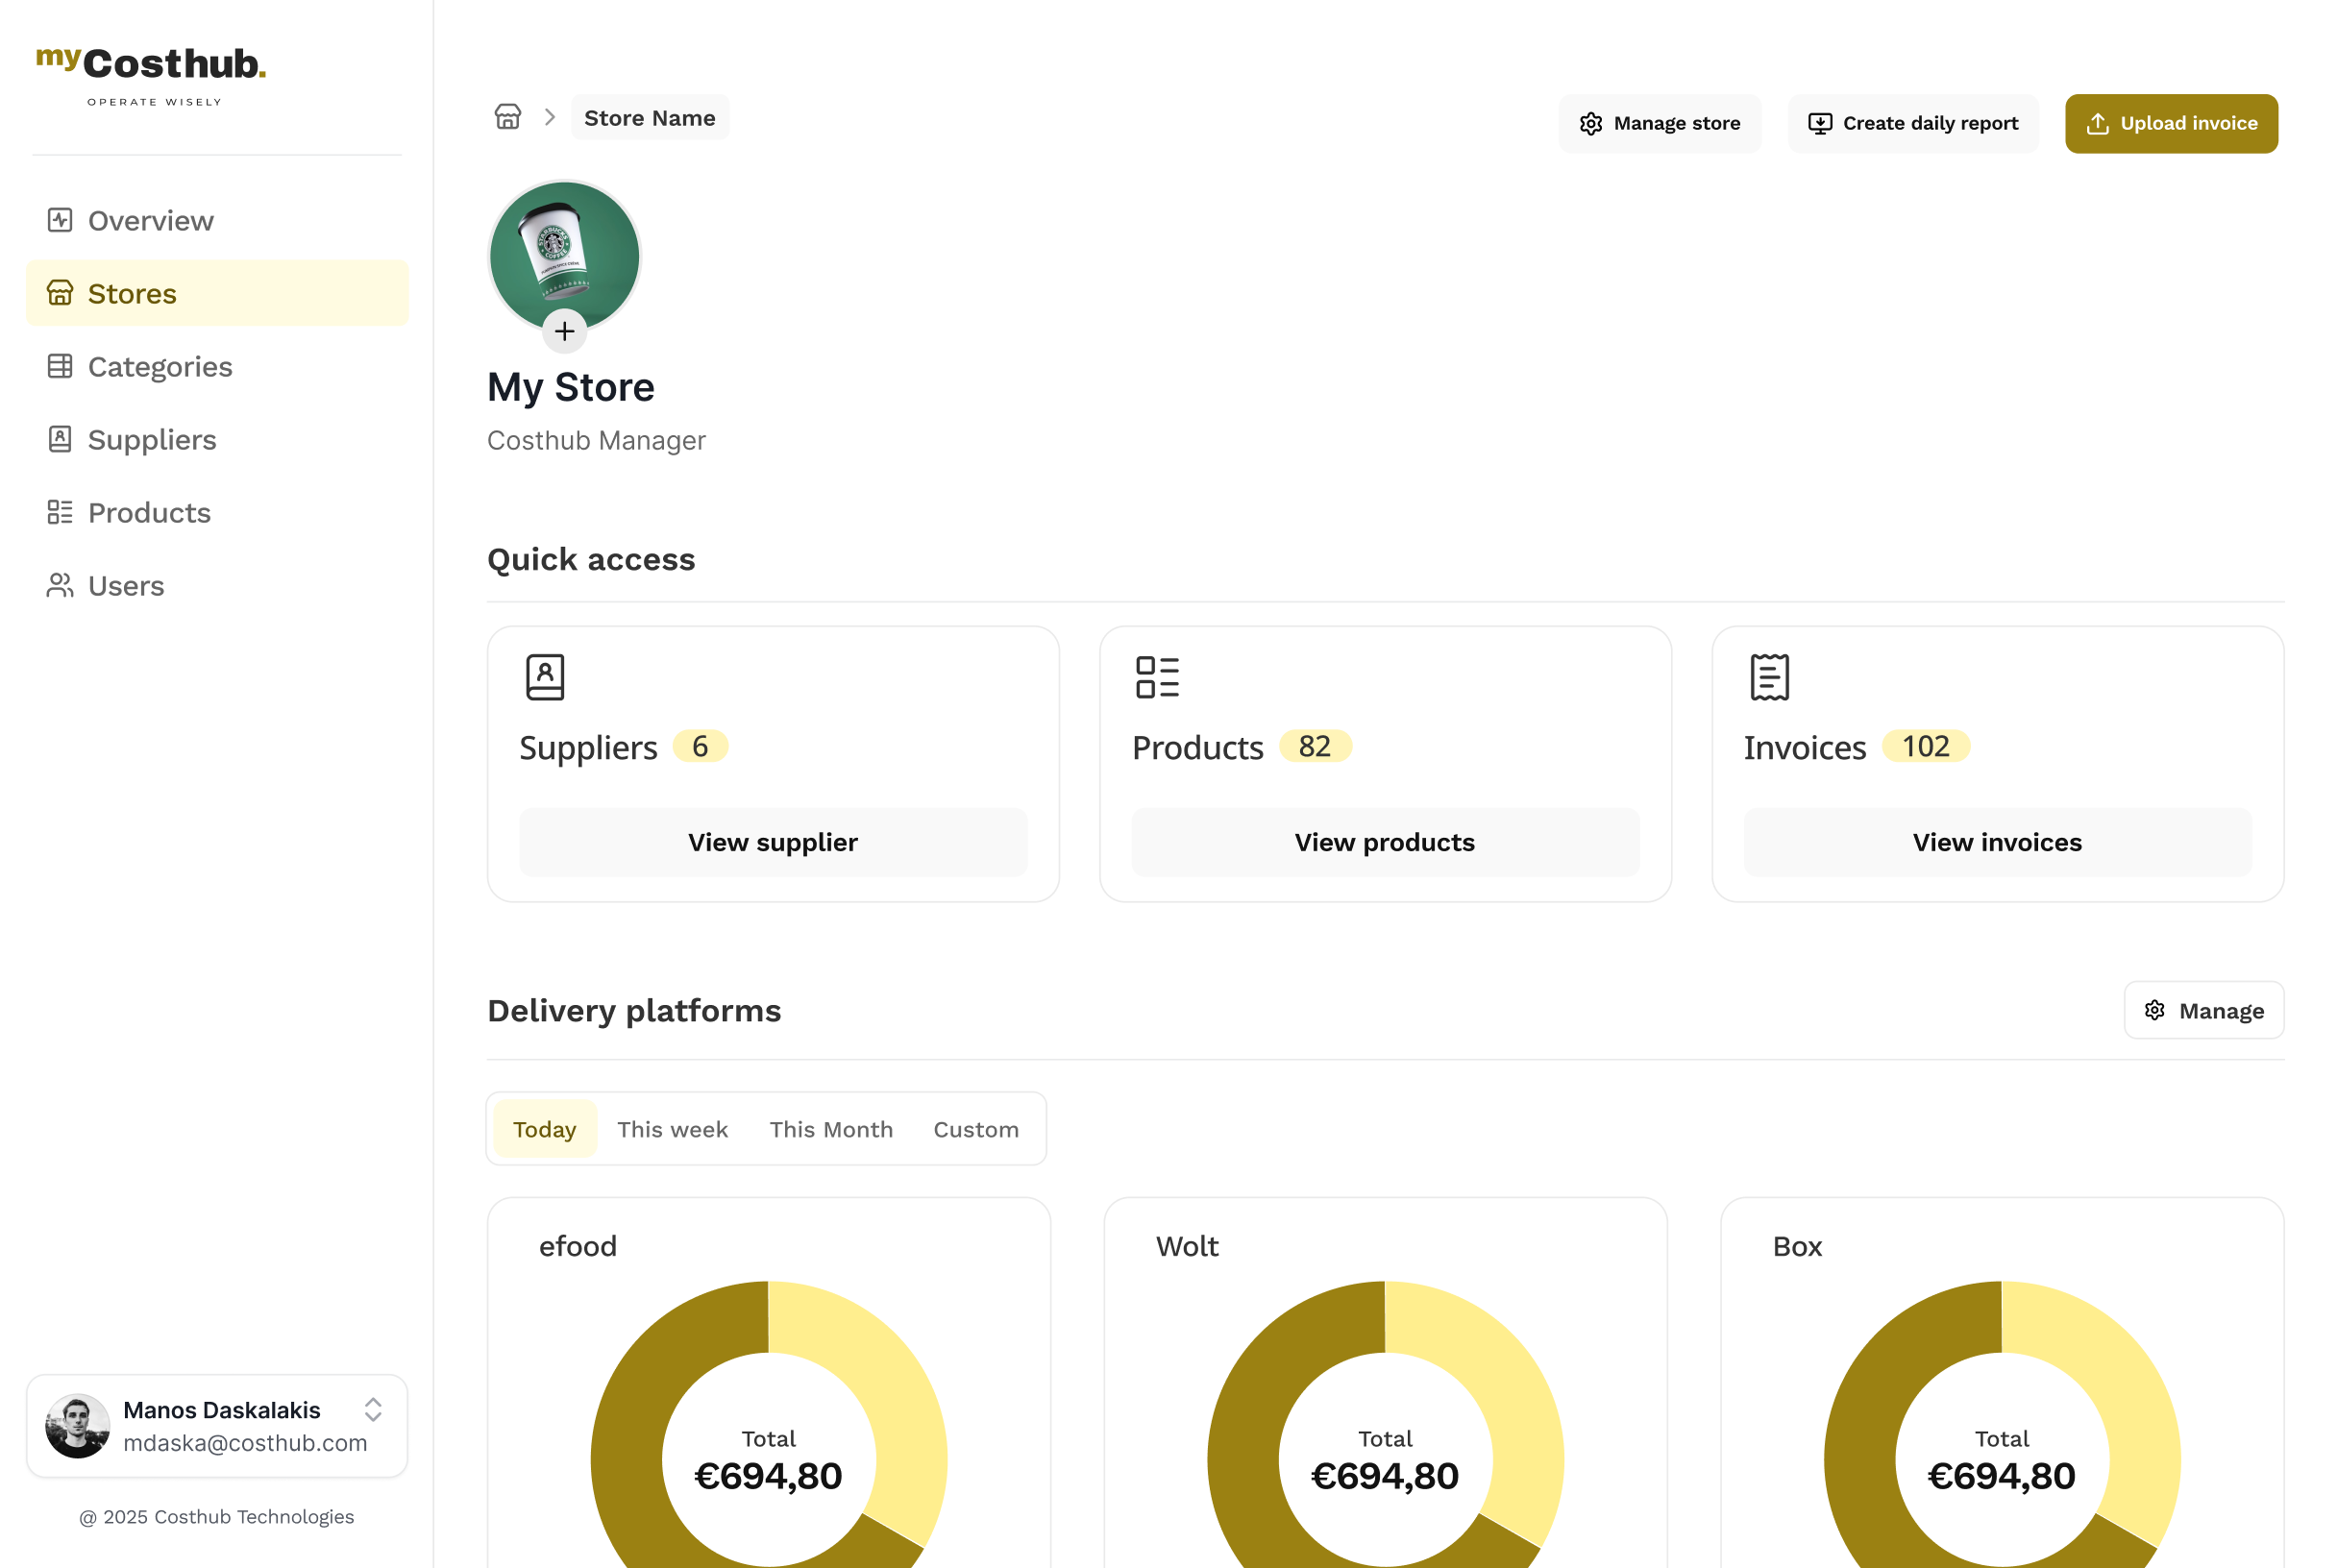
Task: Open Categories using the grid icon
Action: (59, 366)
